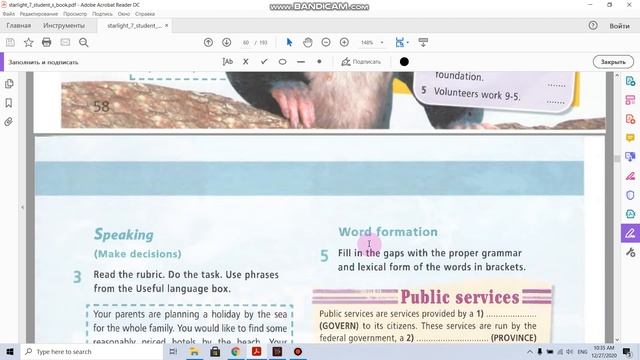This screenshot has width=640, height=360.
Task: Expand the fit page options arrow
Action: click(408, 42)
